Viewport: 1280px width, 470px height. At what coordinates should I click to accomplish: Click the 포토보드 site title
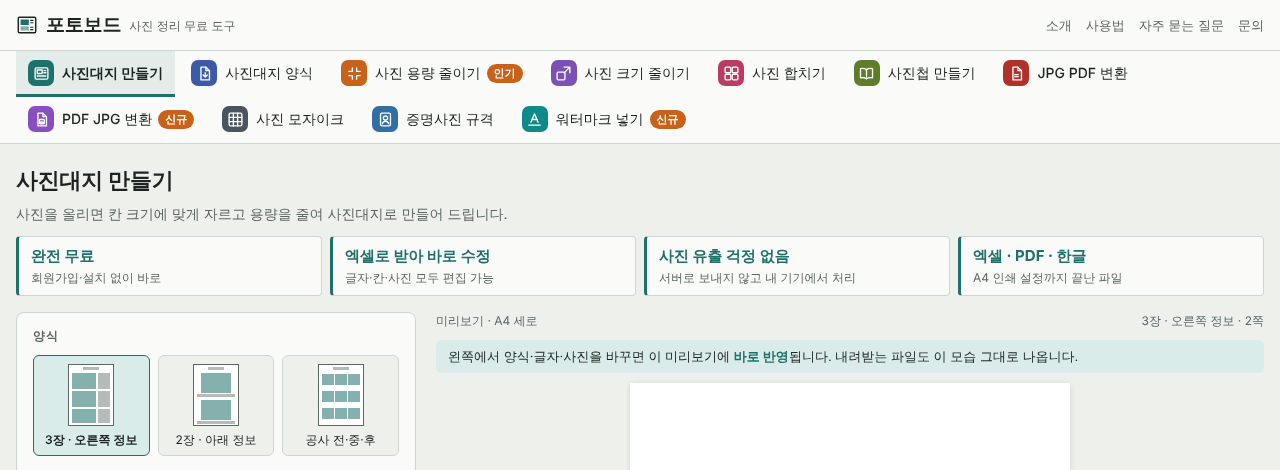pyautogui.click(x=83, y=25)
